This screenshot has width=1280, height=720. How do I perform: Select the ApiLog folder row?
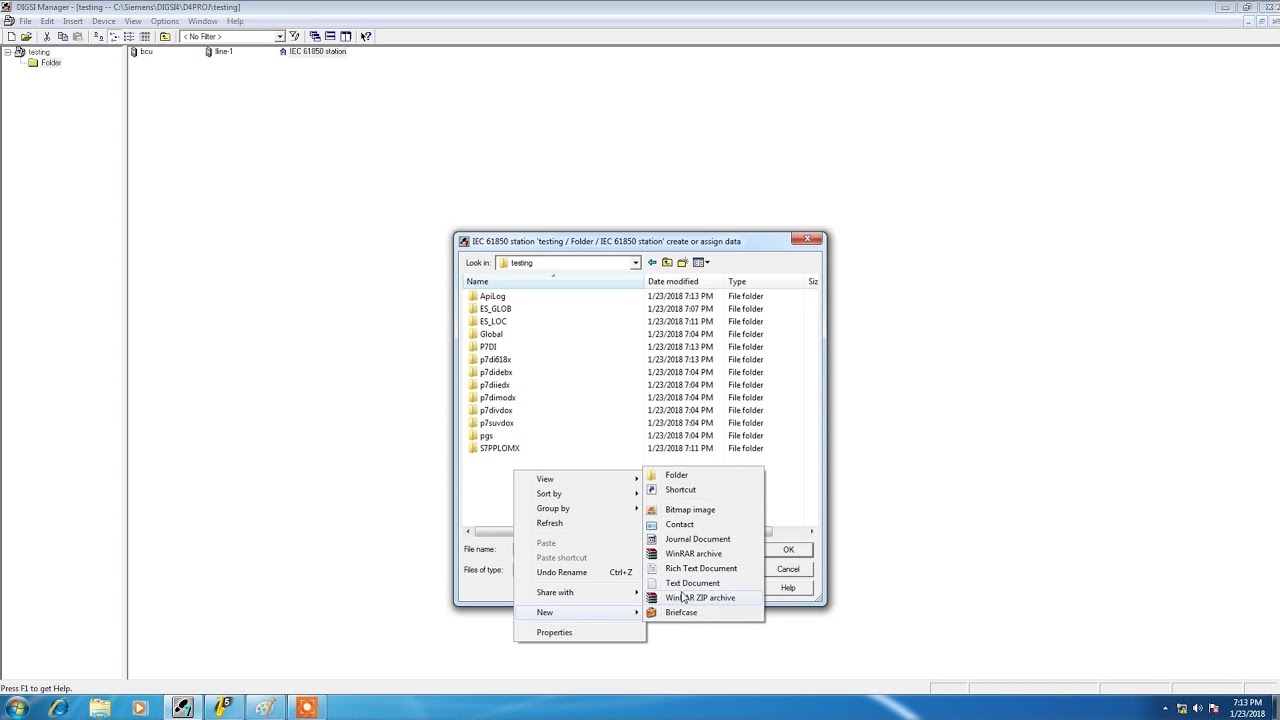click(x=640, y=296)
